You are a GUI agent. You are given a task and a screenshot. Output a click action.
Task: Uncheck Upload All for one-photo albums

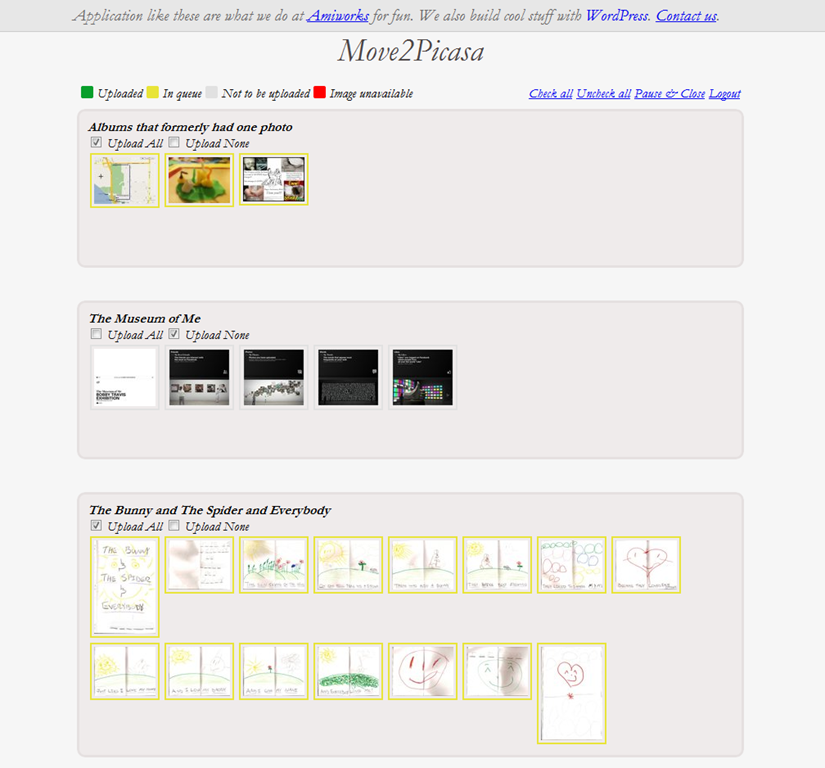[97, 143]
